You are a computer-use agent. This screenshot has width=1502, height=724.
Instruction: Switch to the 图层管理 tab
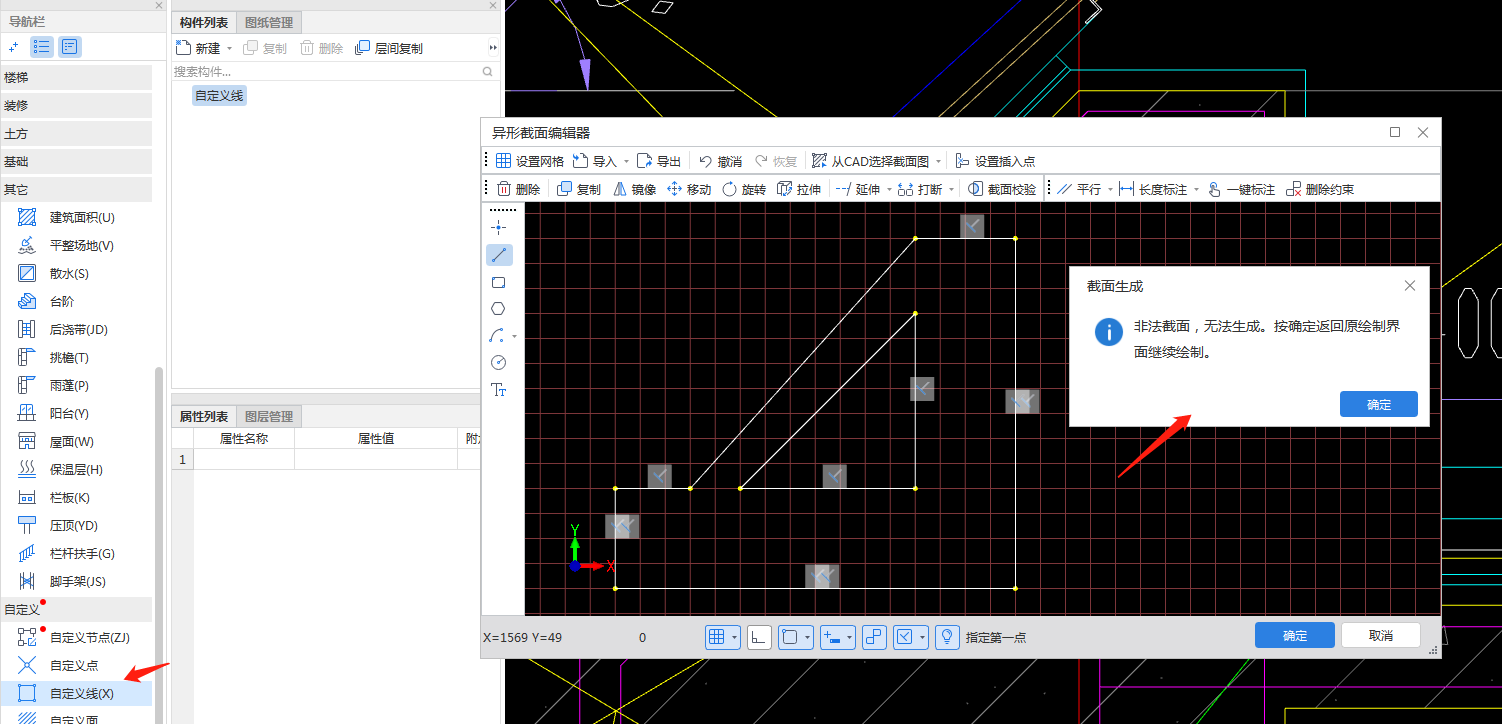[x=268, y=416]
